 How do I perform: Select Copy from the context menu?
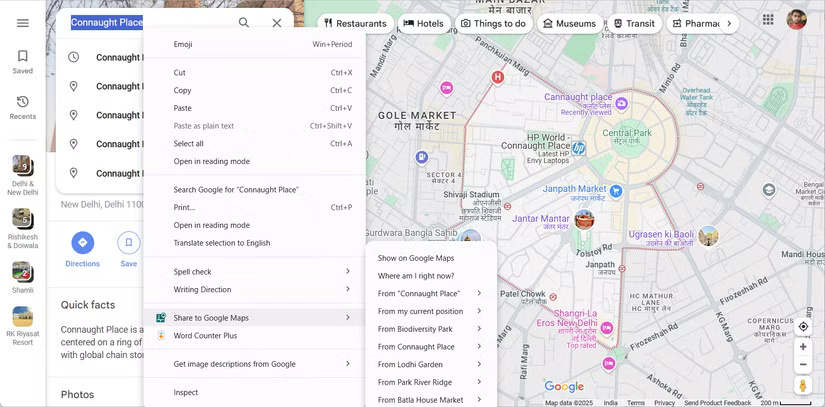pos(182,90)
